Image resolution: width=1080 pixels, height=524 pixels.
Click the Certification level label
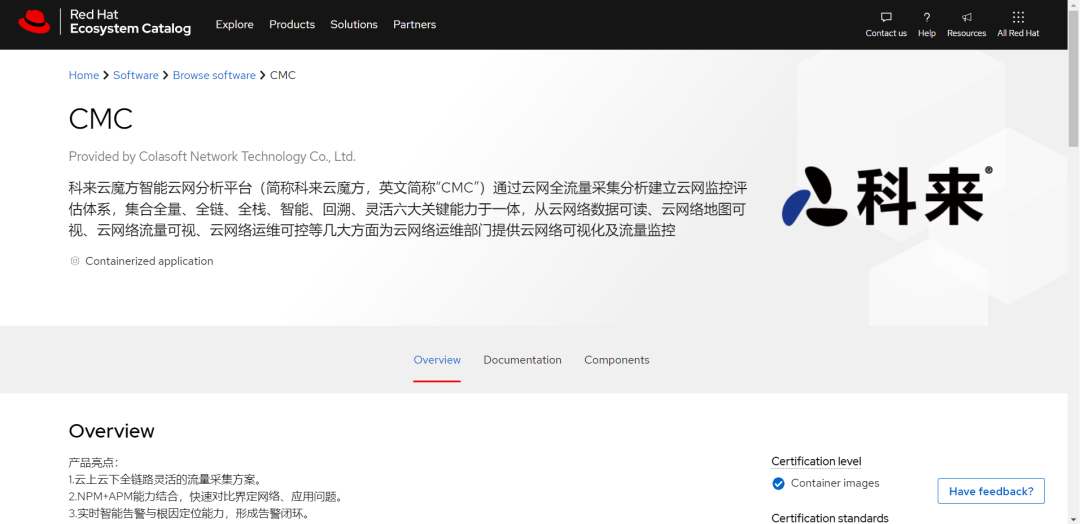pos(816,461)
